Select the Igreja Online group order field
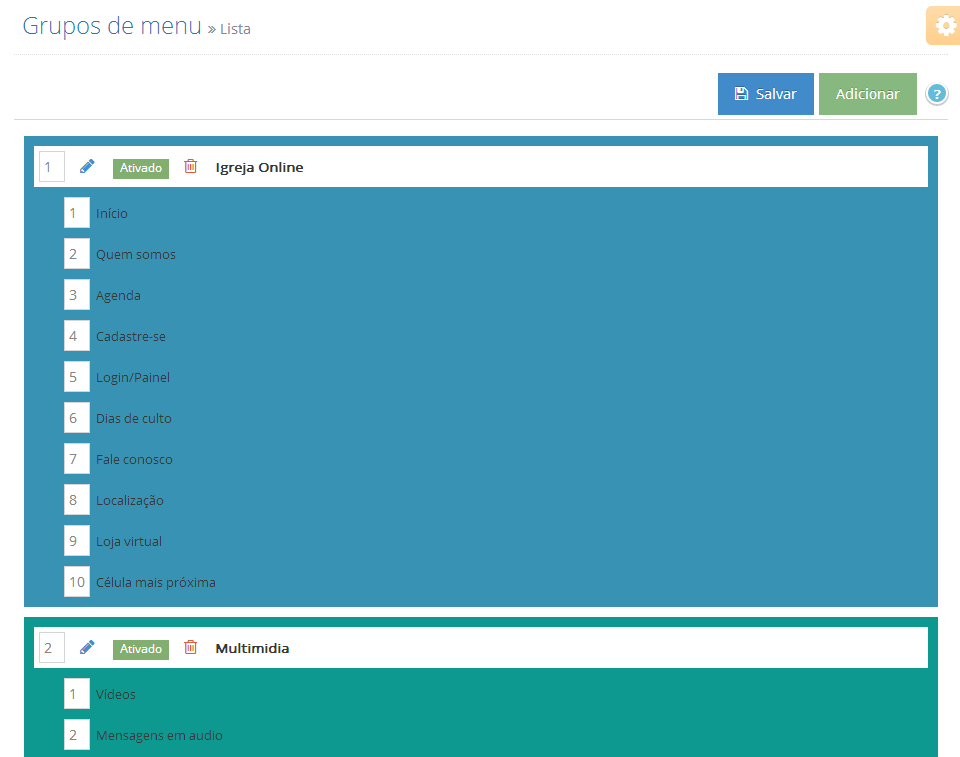Image resolution: width=960 pixels, height=757 pixels. click(x=51, y=167)
